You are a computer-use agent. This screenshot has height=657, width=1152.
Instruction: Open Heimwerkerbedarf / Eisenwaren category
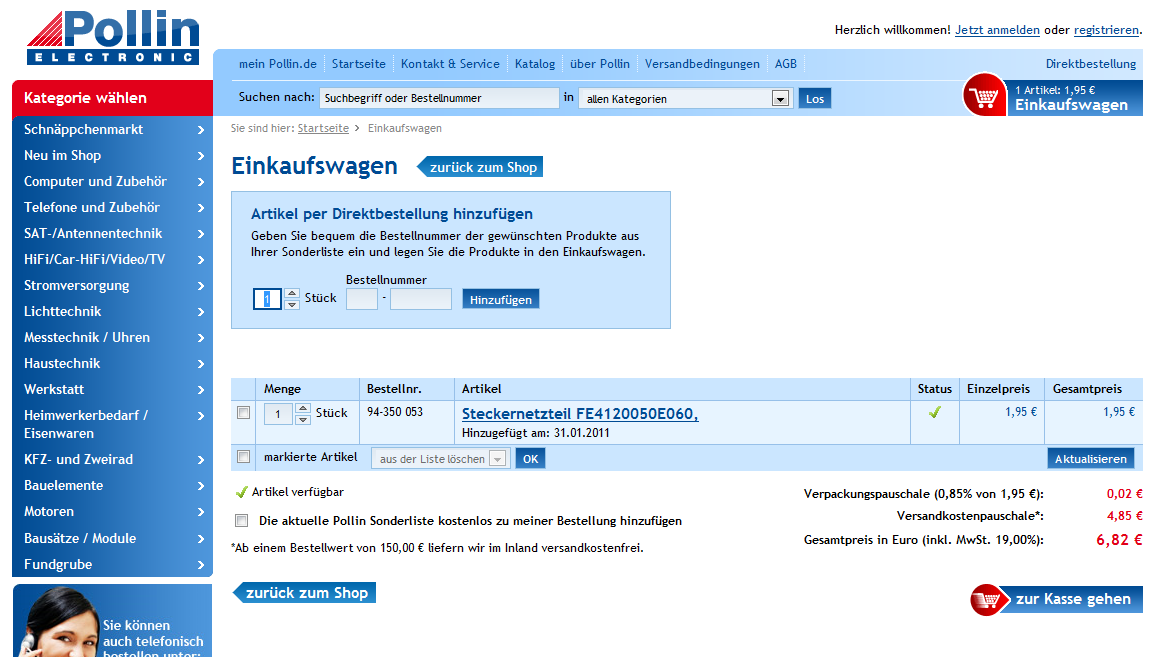click(112, 424)
